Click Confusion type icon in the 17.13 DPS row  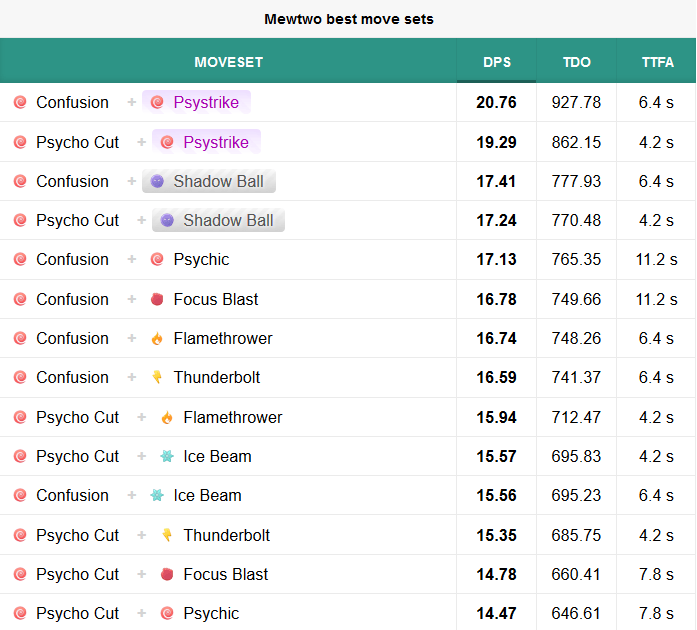(20, 260)
